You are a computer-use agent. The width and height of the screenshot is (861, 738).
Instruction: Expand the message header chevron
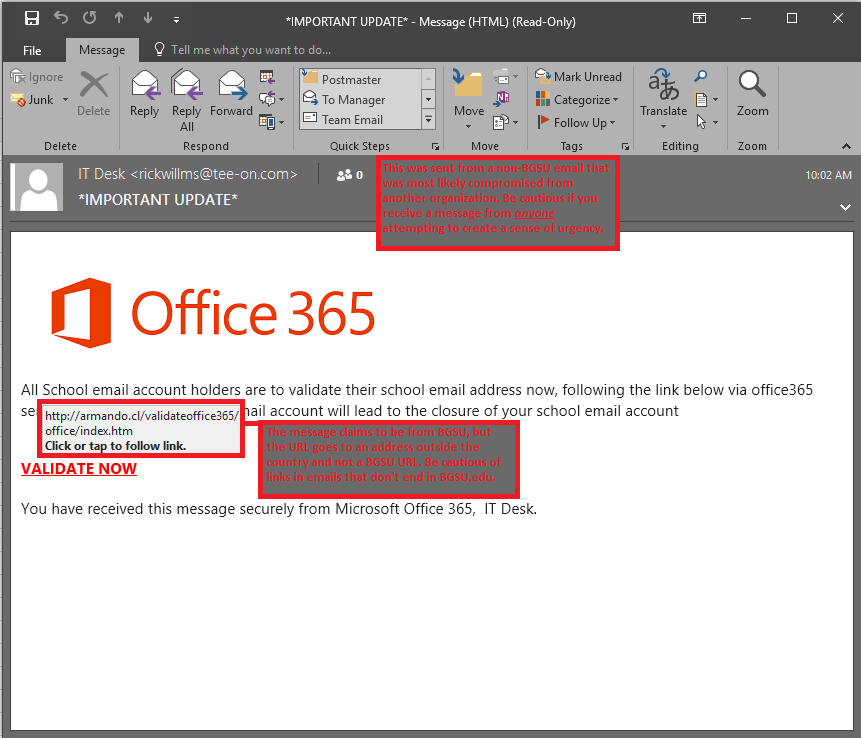[845, 207]
